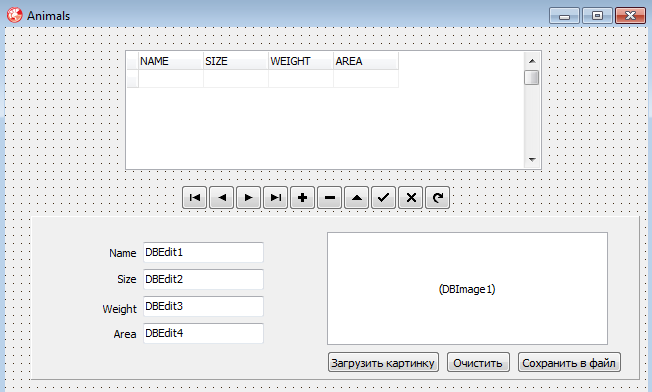Screen dimensions: 652x392
Task: Delete record with minus button
Action: click(329, 197)
